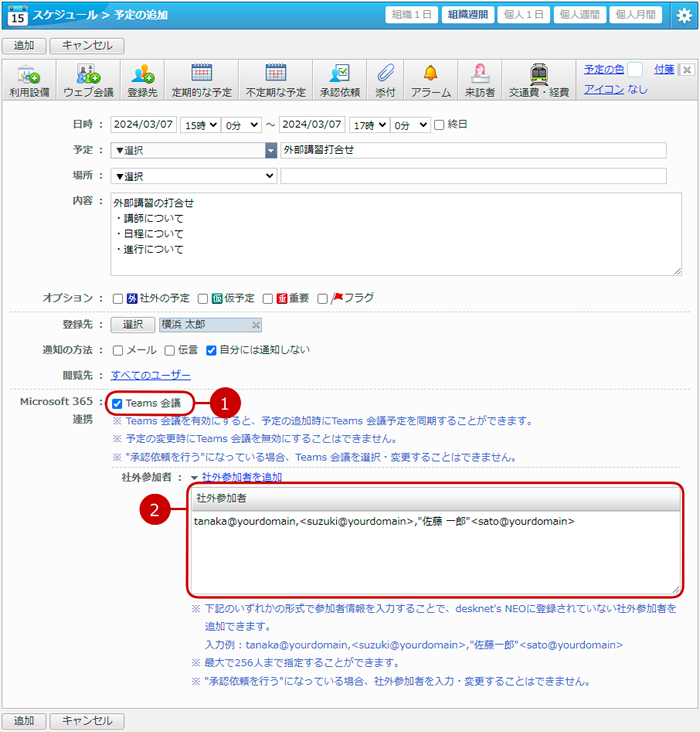Toggle the 終日 all-day checkbox
Image resolution: width=700 pixels, height=732 pixels.
pos(439,125)
